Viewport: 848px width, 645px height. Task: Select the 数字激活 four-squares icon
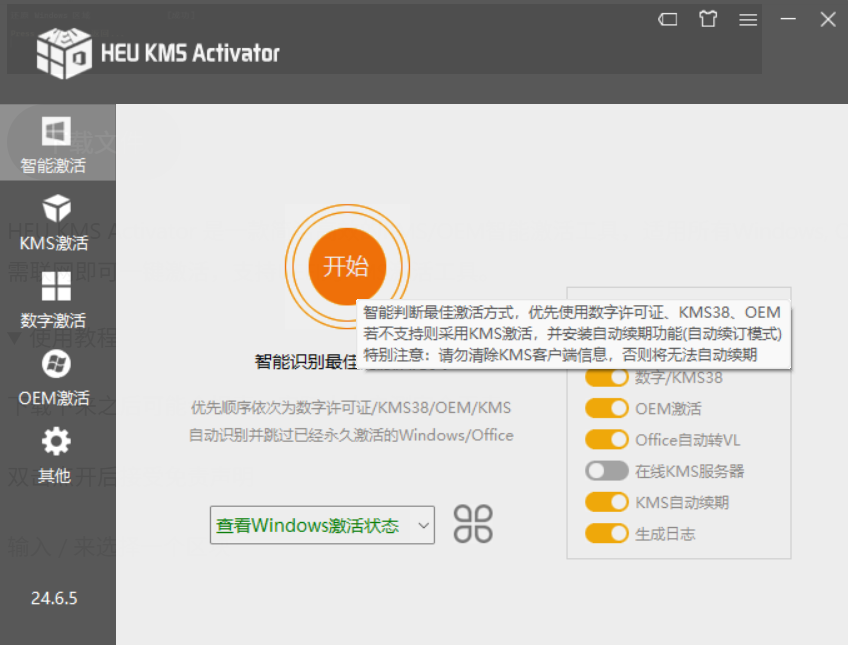[x=56, y=287]
